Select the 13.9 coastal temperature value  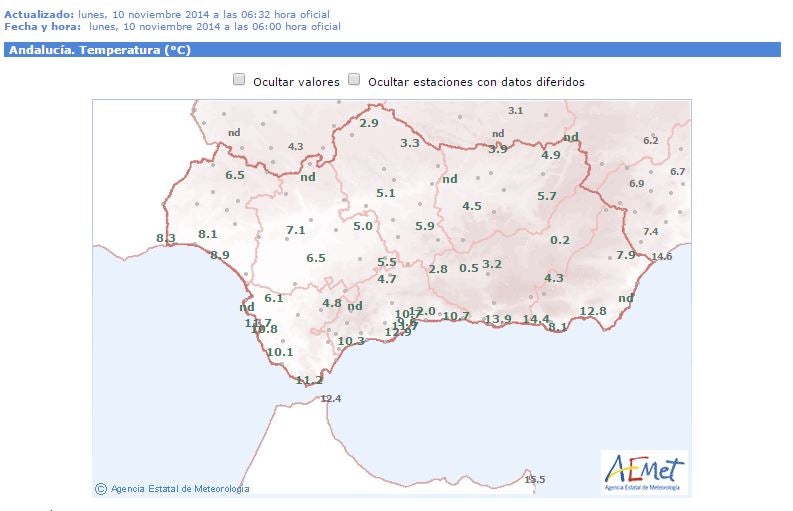498,319
